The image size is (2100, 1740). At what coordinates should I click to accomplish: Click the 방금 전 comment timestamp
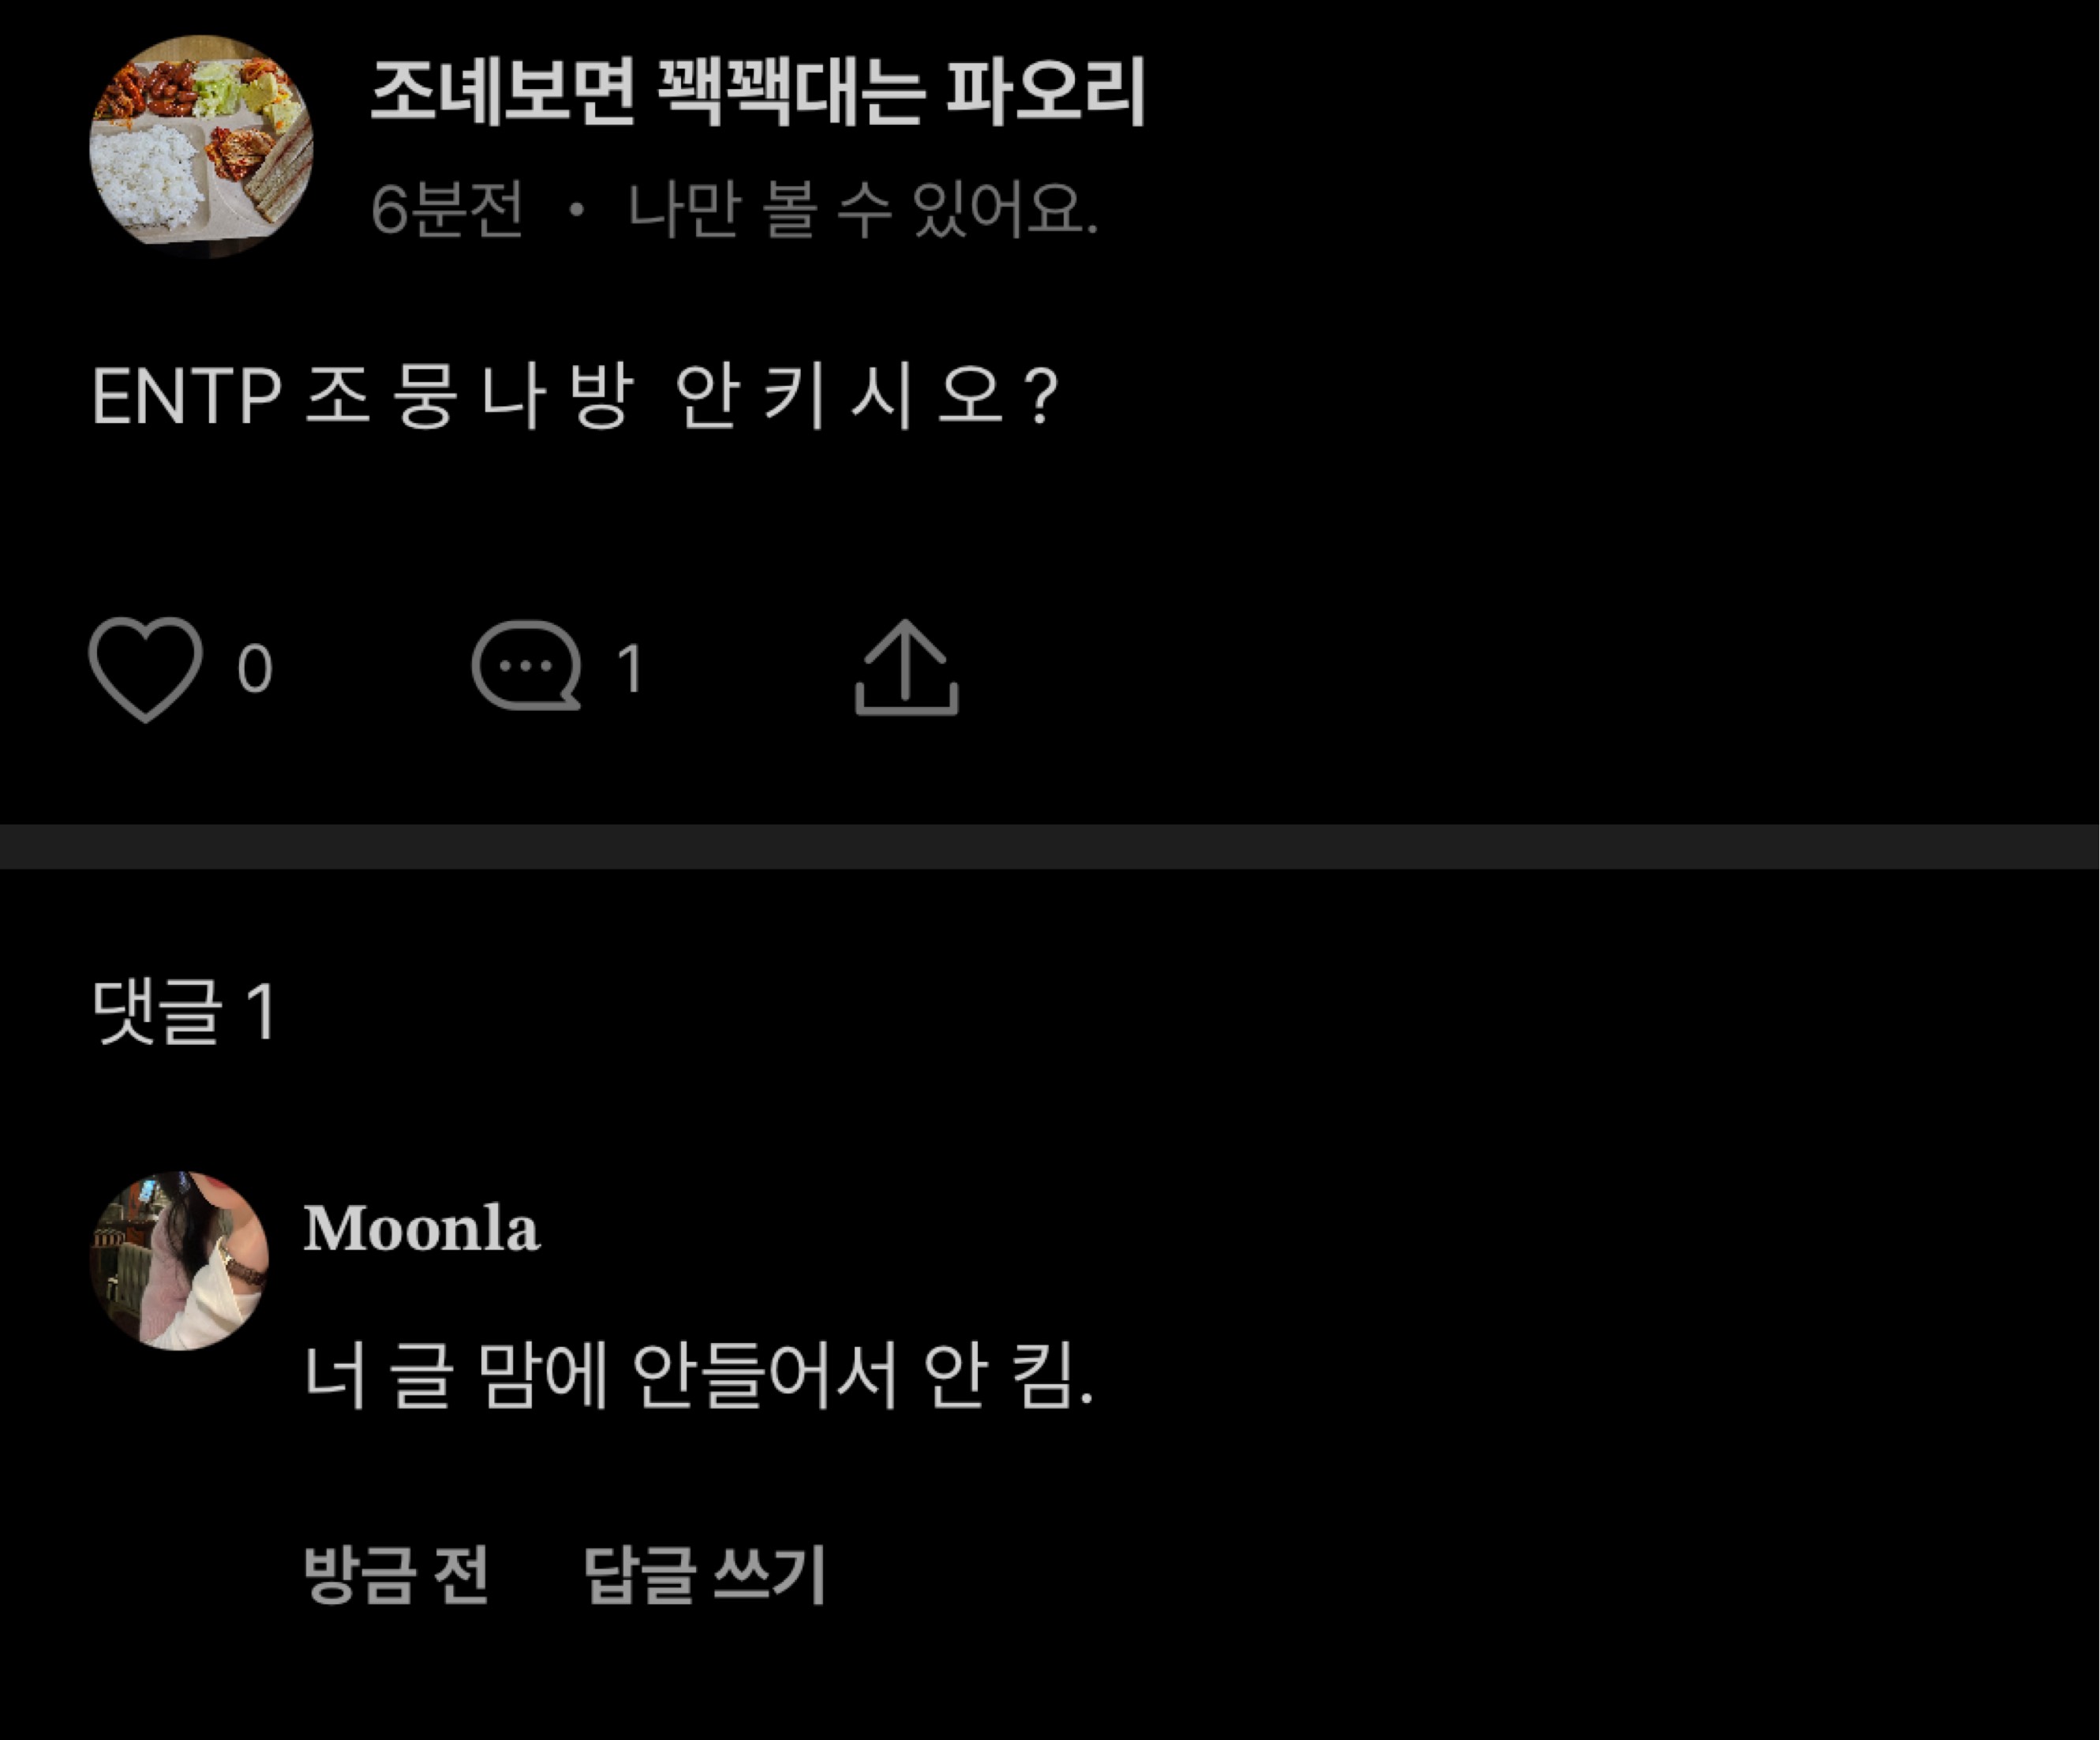point(396,1574)
